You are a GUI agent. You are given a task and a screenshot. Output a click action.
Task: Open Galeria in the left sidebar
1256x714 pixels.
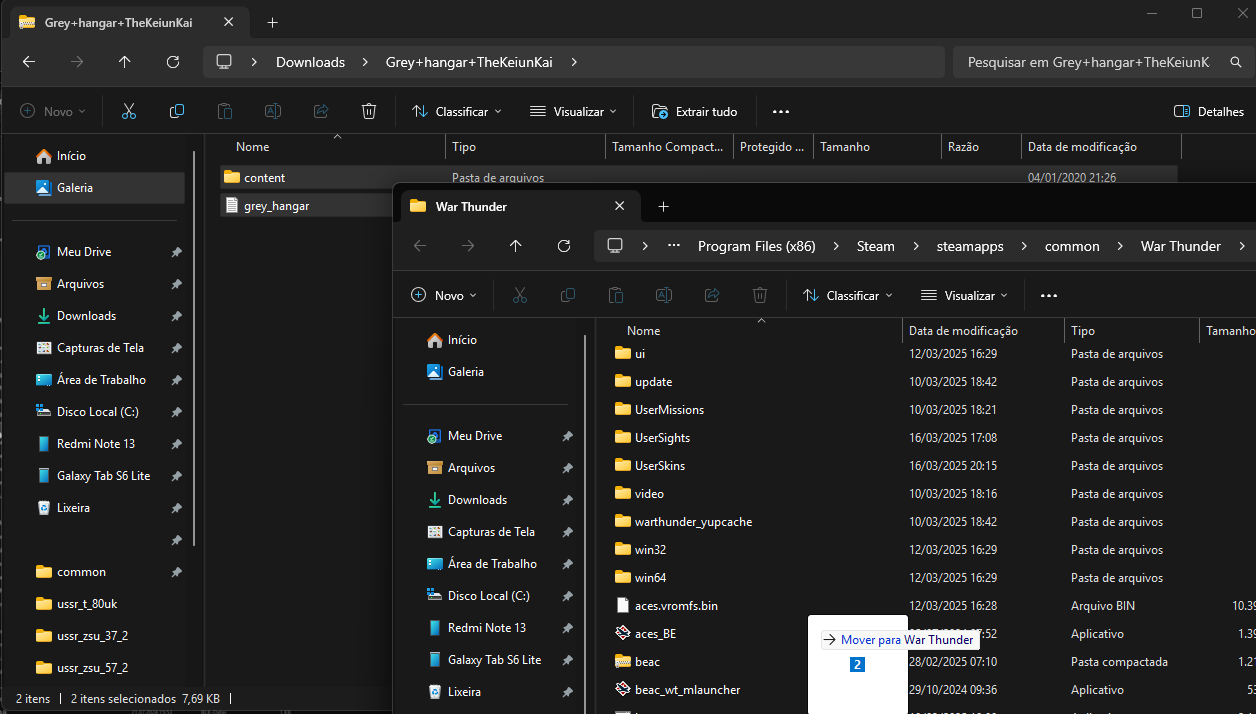pos(74,187)
